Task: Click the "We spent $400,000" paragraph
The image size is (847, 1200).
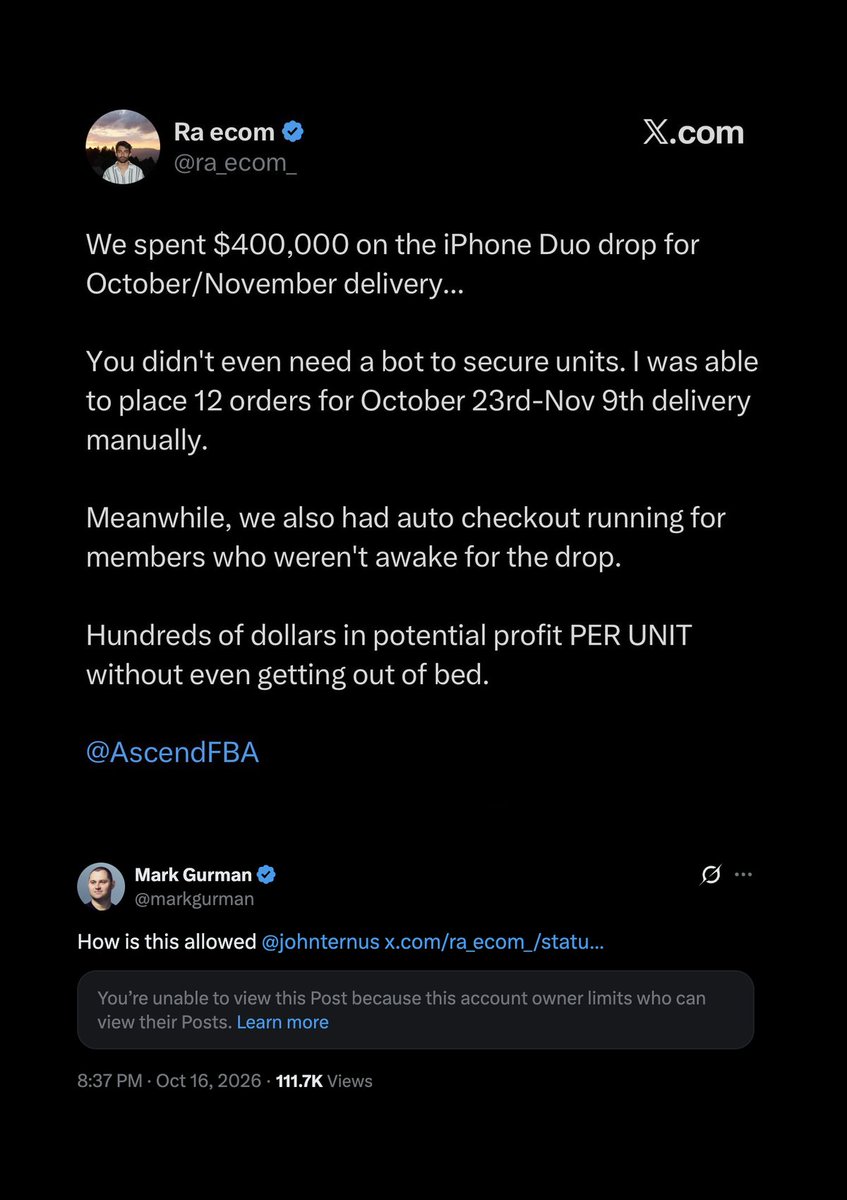Action: click(392, 264)
